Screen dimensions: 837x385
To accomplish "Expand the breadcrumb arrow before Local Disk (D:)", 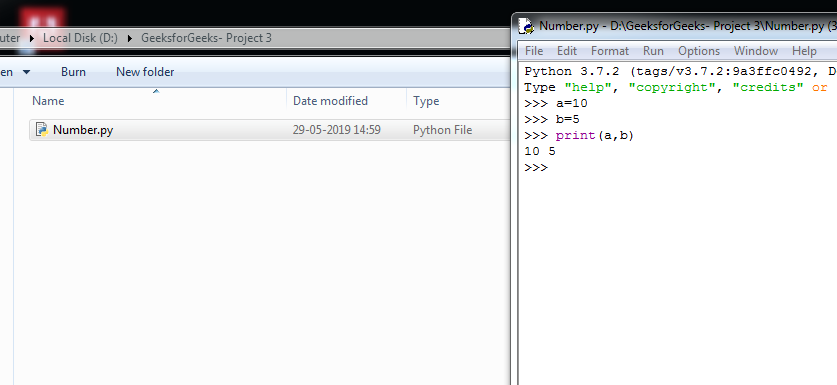I will tap(32, 38).
